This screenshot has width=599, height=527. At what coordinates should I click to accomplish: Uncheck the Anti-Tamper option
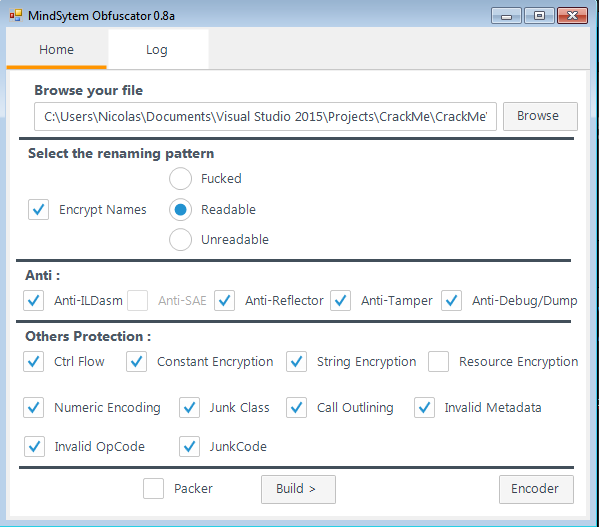[340, 301]
